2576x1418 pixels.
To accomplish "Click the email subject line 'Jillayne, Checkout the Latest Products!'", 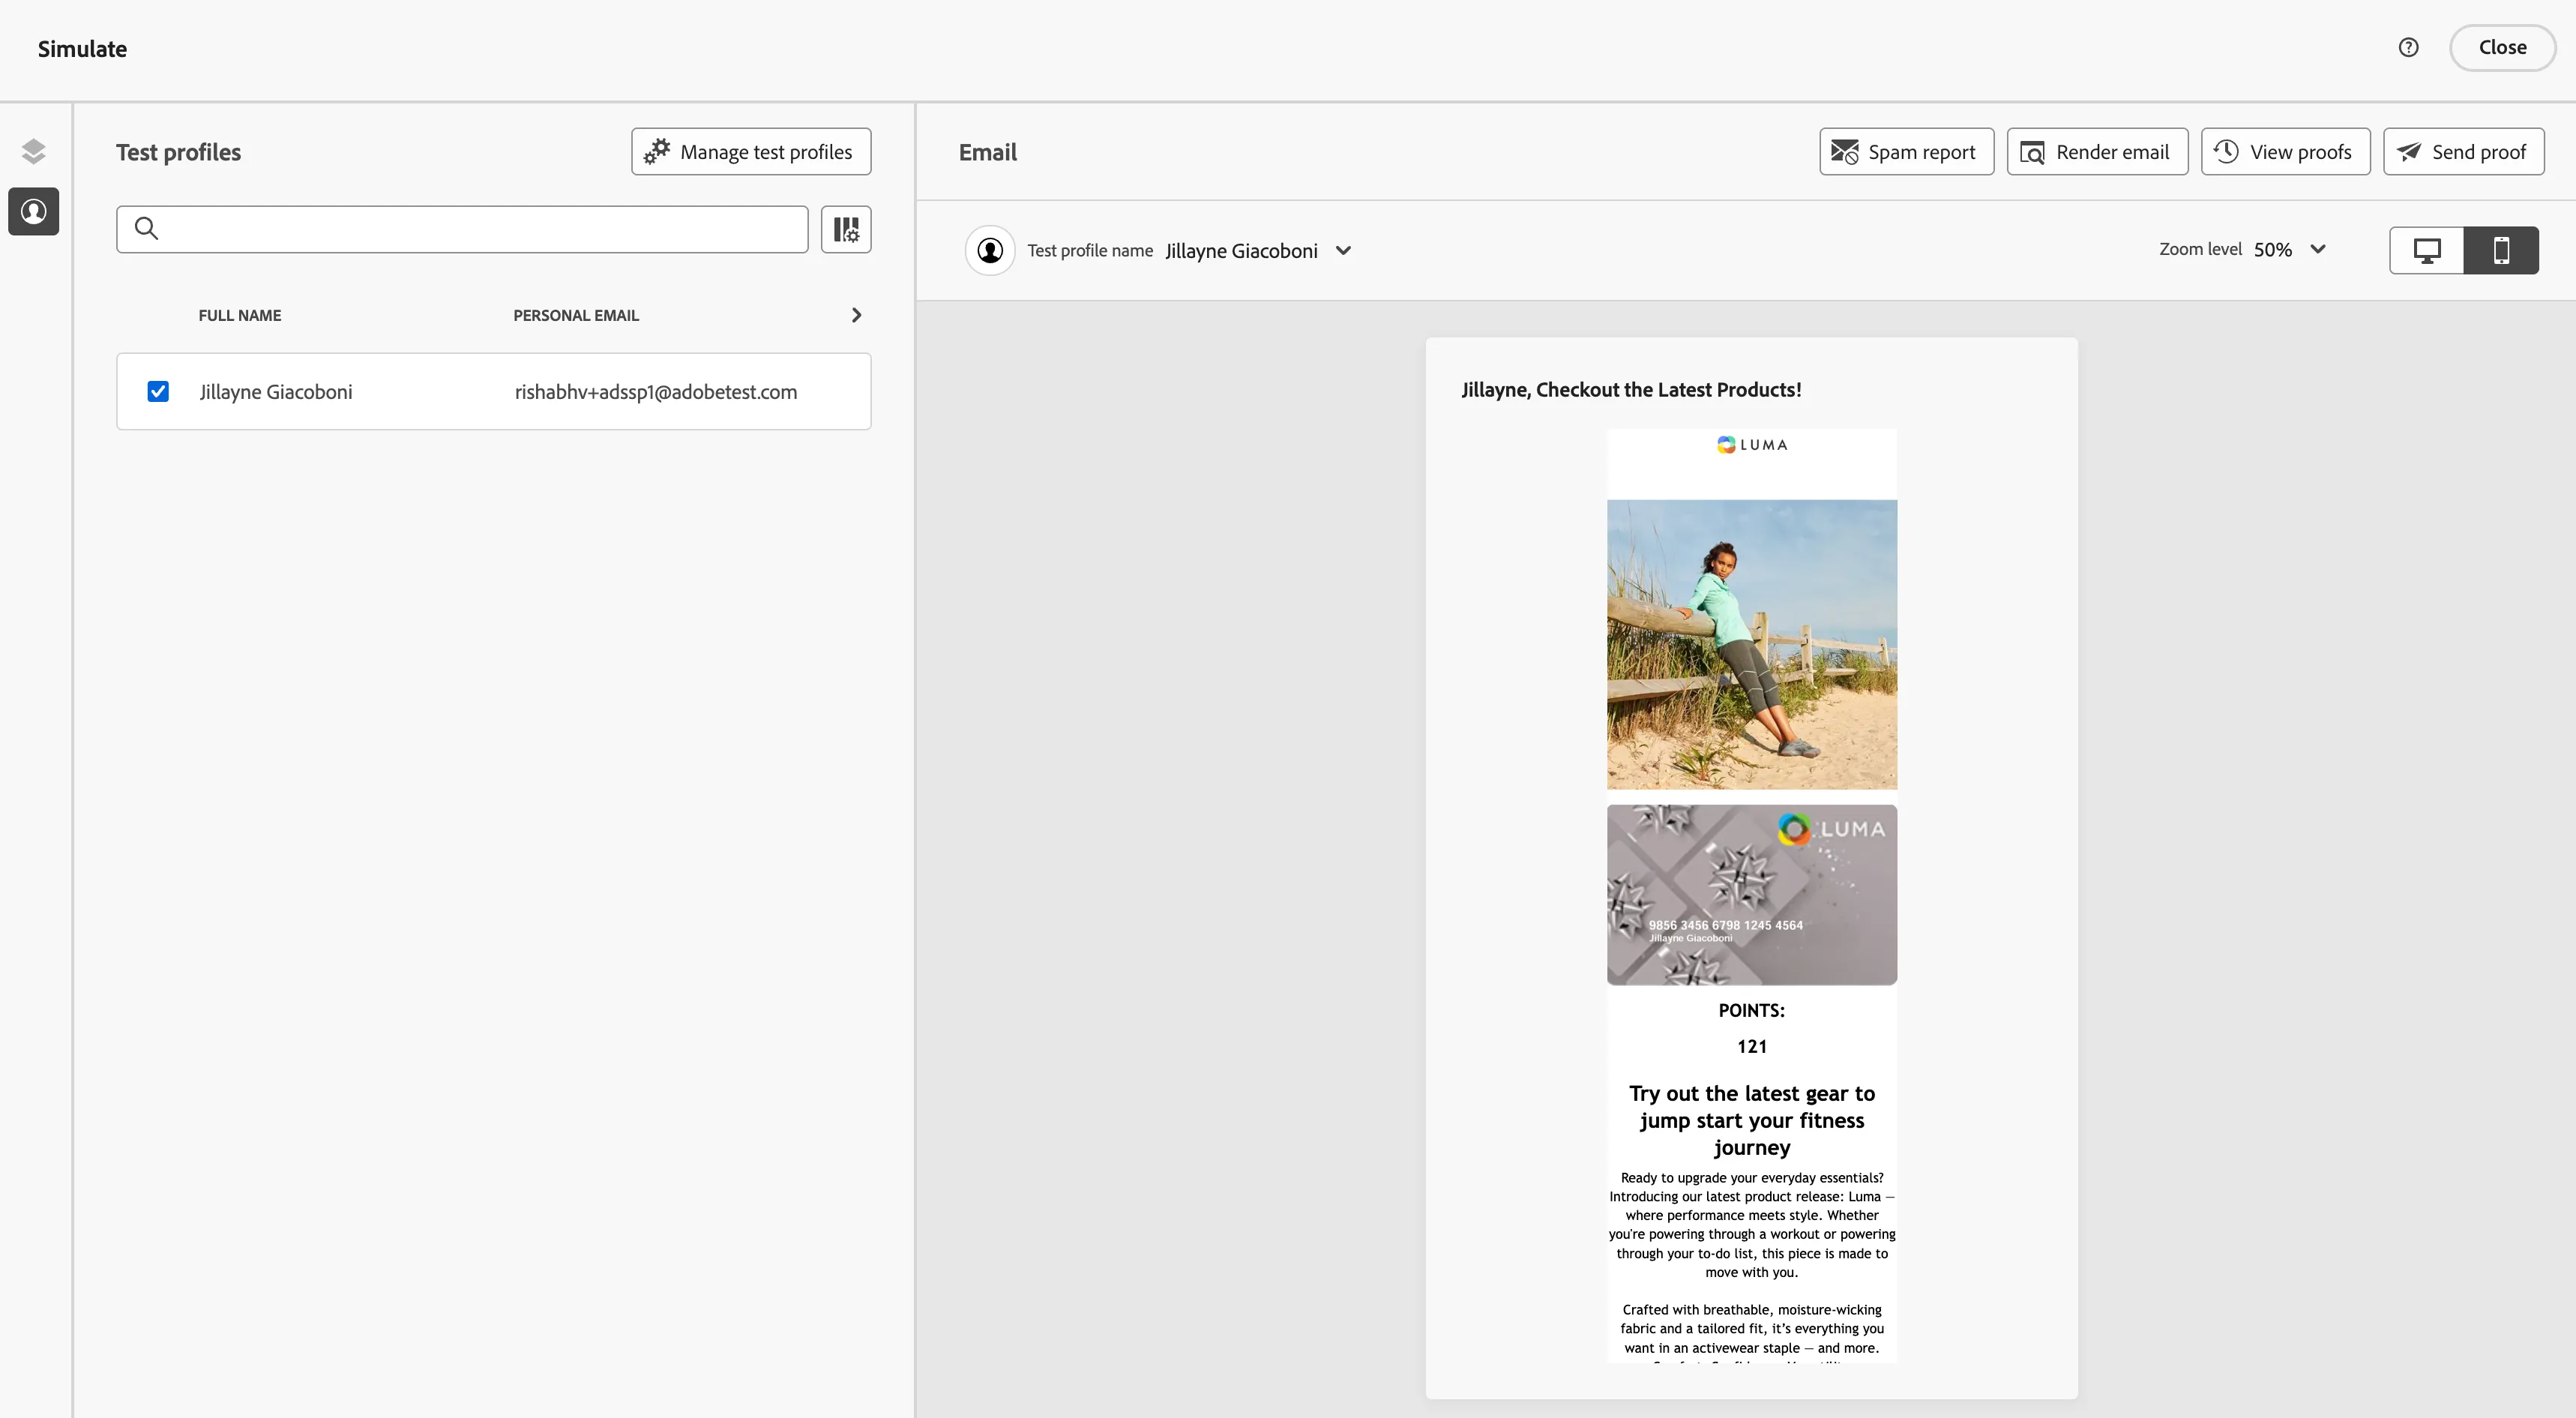I will [1631, 390].
